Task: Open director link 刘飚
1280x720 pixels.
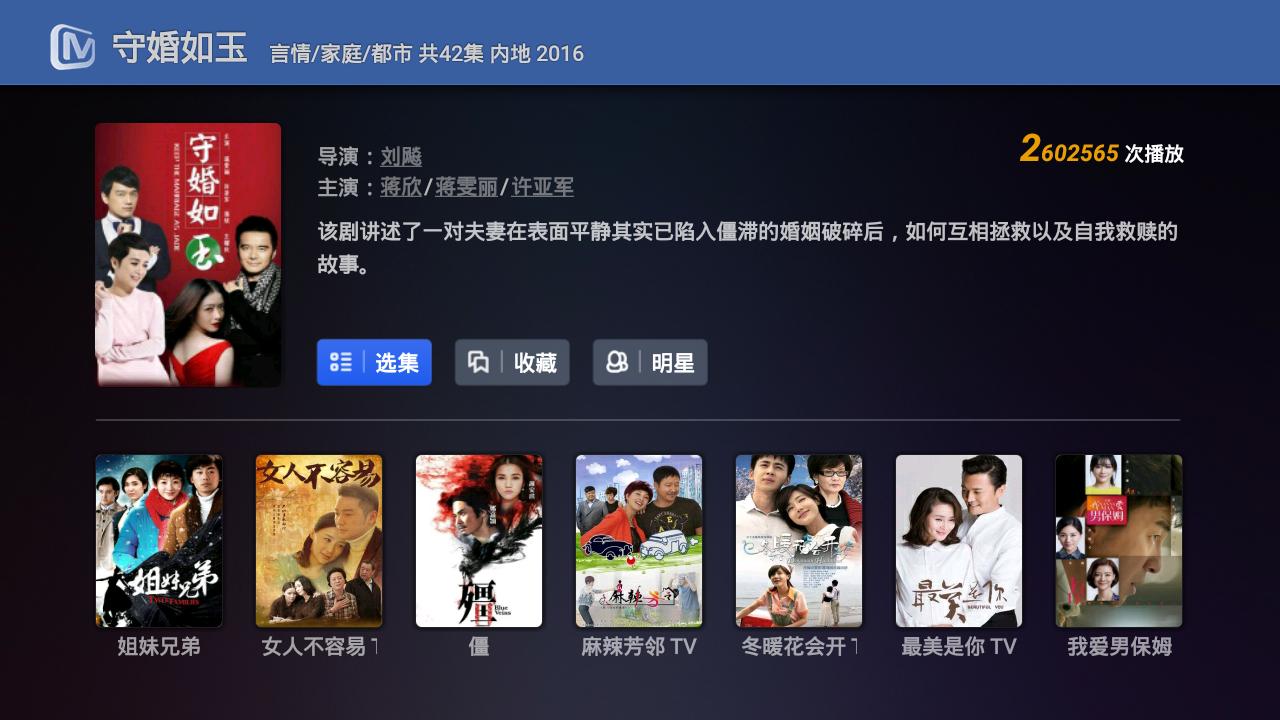Action: 401,157
